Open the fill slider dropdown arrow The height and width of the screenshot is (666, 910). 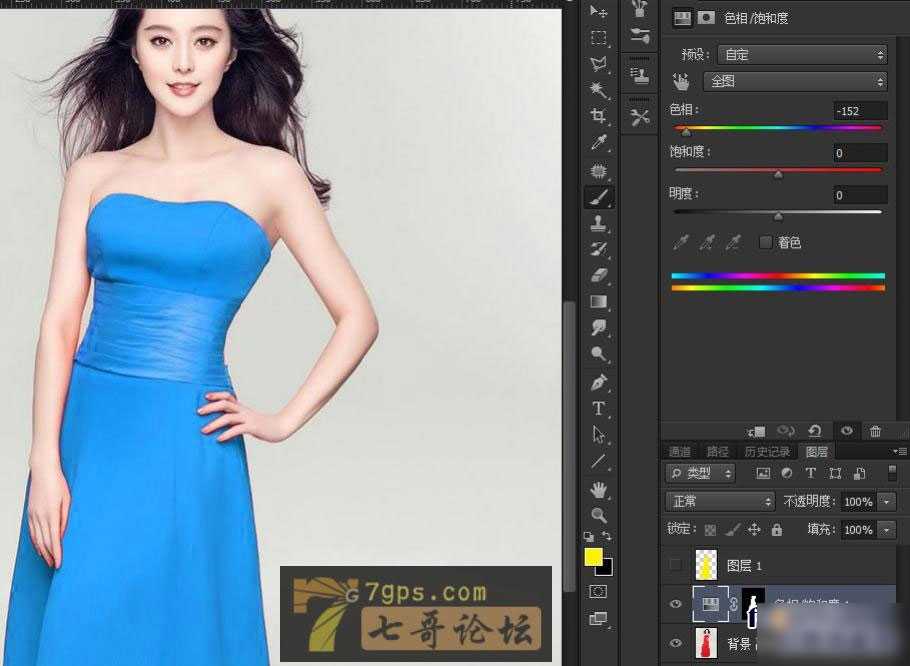point(886,529)
